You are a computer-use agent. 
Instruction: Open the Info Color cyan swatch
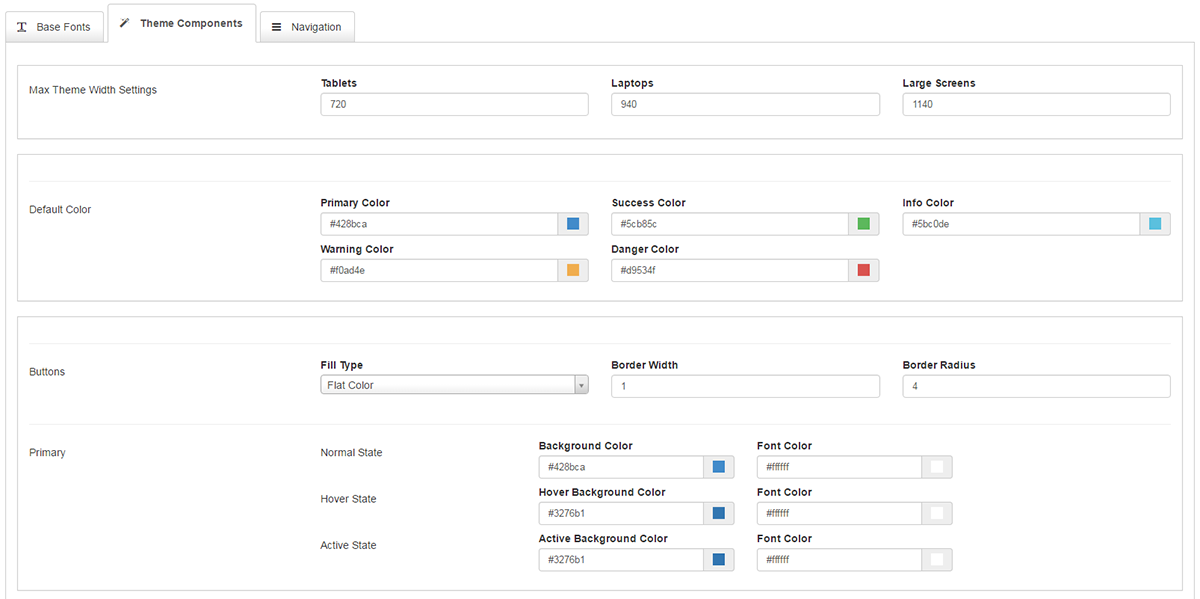pyautogui.click(x=1155, y=224)
